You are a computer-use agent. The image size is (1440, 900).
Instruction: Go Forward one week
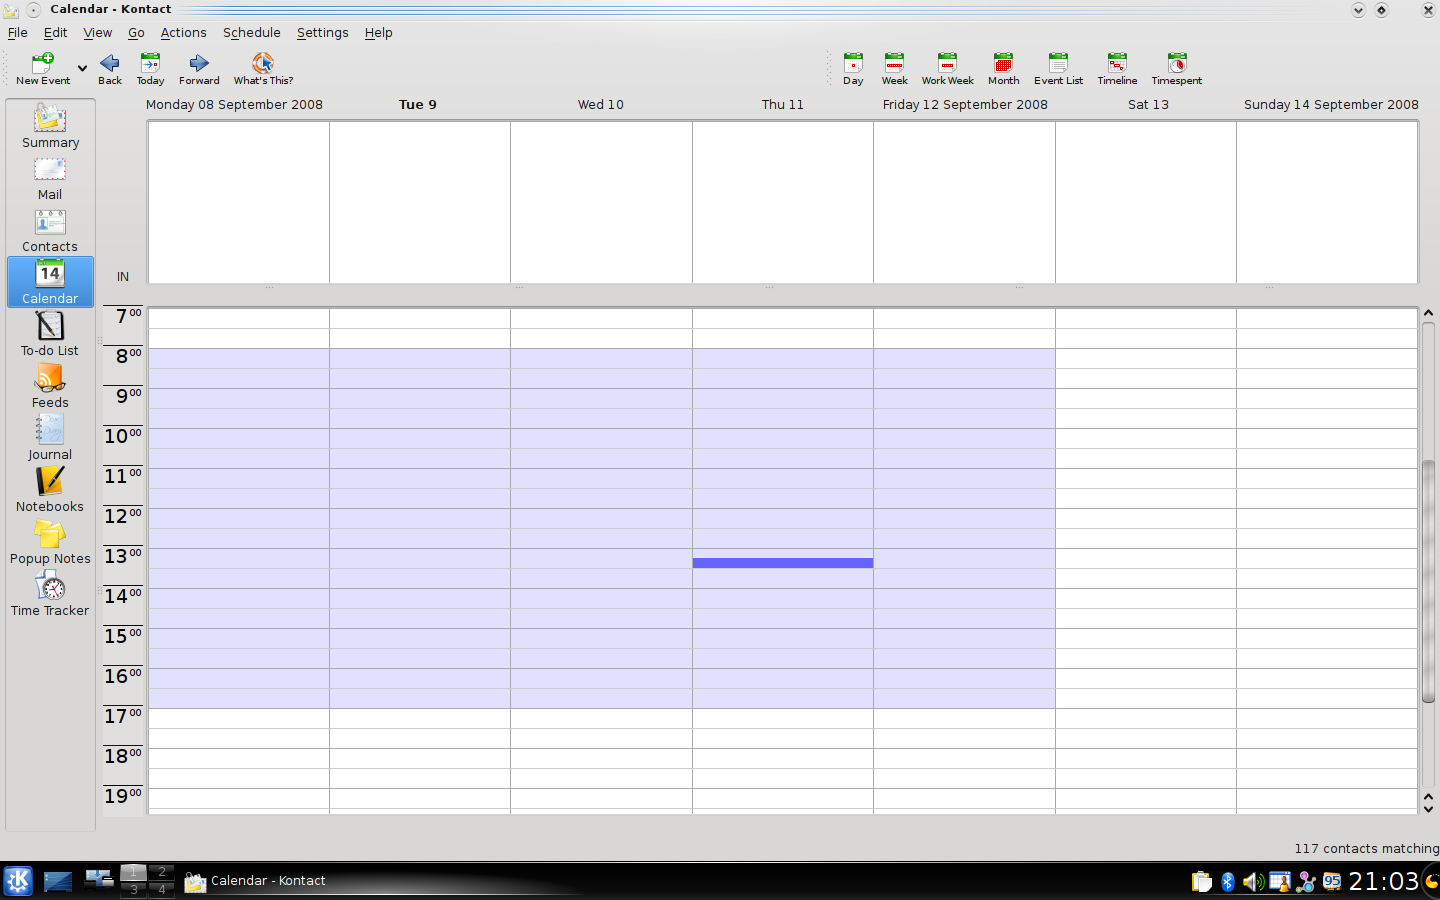(199, 69)
